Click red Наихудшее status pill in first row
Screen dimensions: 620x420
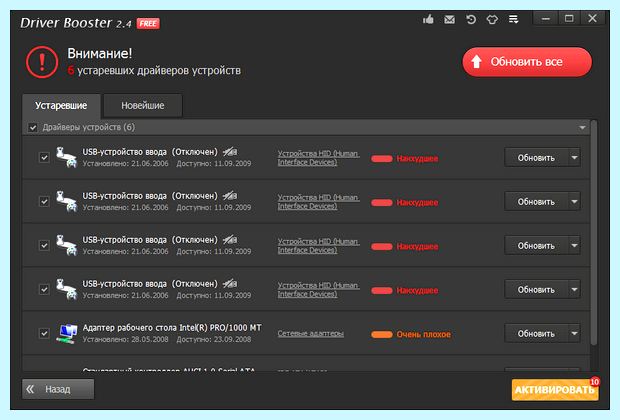pyautogui.click(x=382, y=159)
